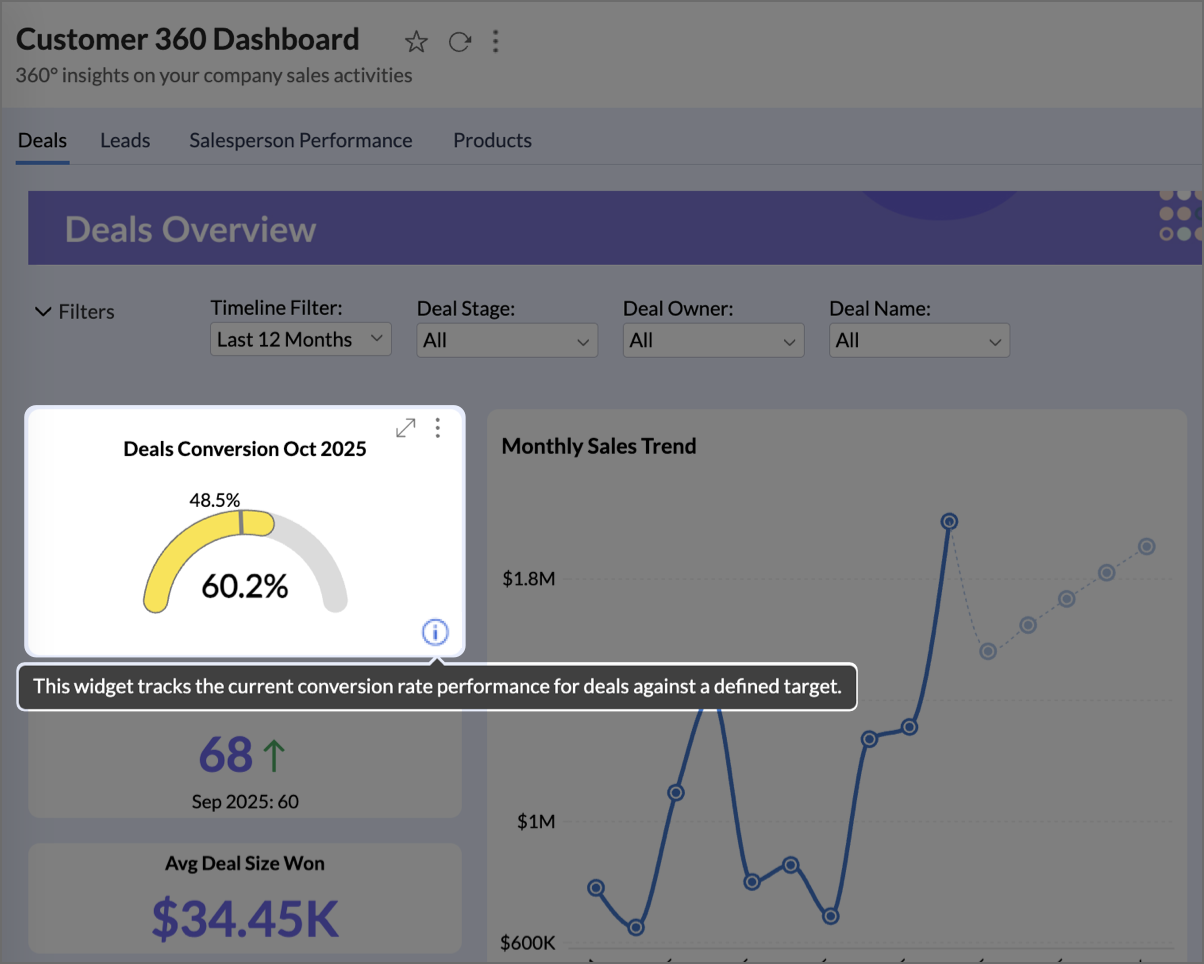Select the Deals tab
The image size is (1204, 964).
42,141
